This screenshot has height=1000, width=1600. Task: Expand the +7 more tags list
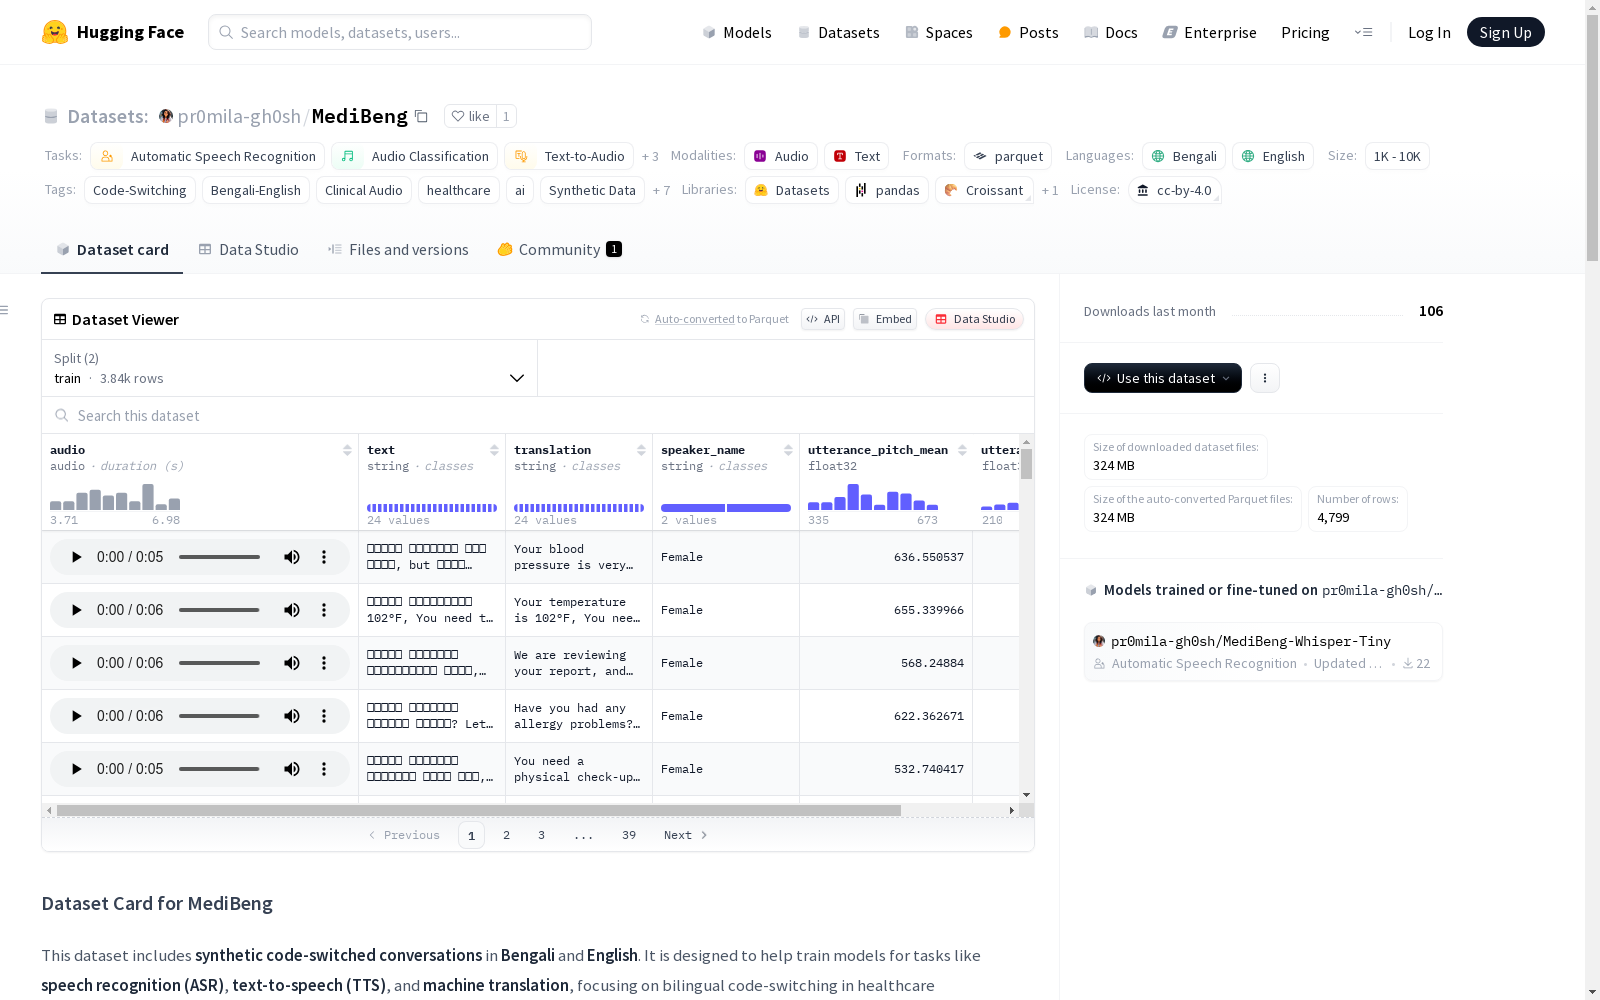point(661,190)
